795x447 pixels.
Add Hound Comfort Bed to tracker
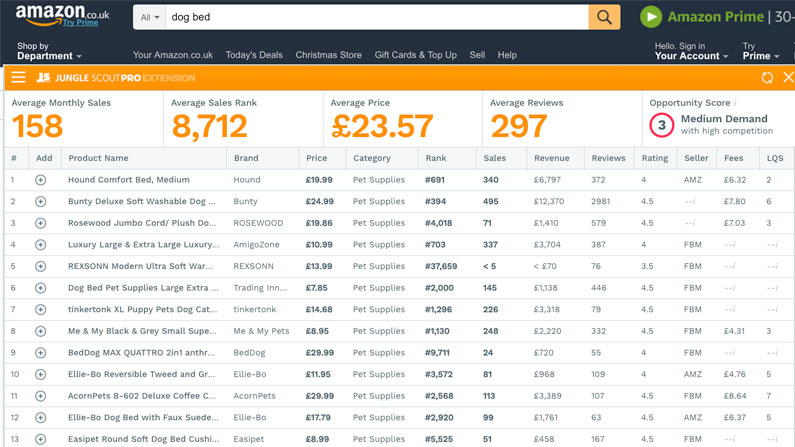click(x=41, y=180)
